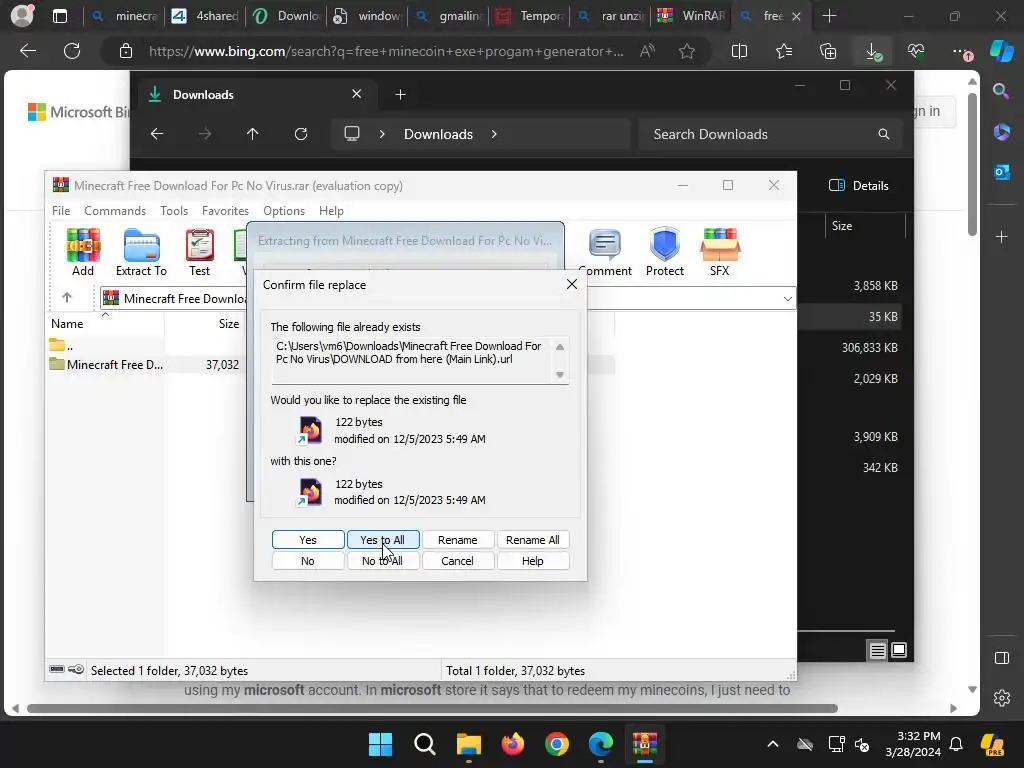The height and width of the screenshot is (768, 1024).
Task: Click the SFX toolbar icon
Action: [x=719, y=252]
